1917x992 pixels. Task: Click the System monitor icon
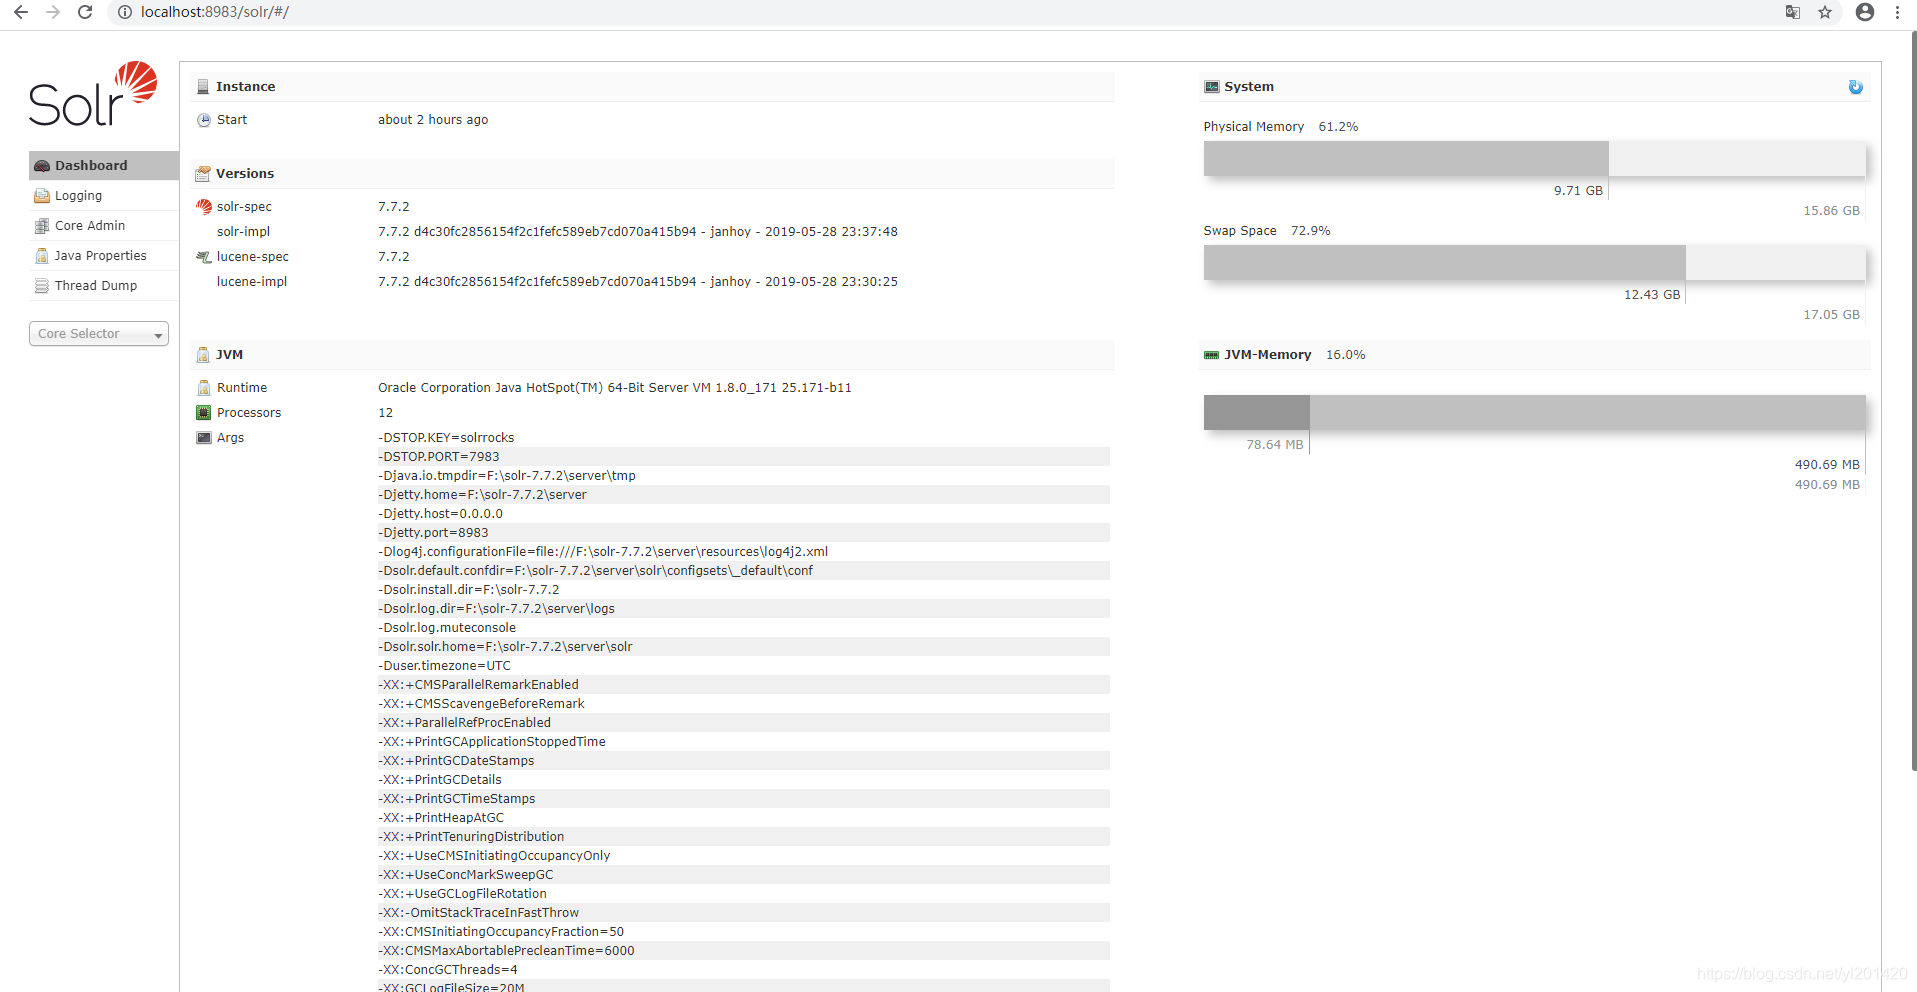tap(1212, 87)
